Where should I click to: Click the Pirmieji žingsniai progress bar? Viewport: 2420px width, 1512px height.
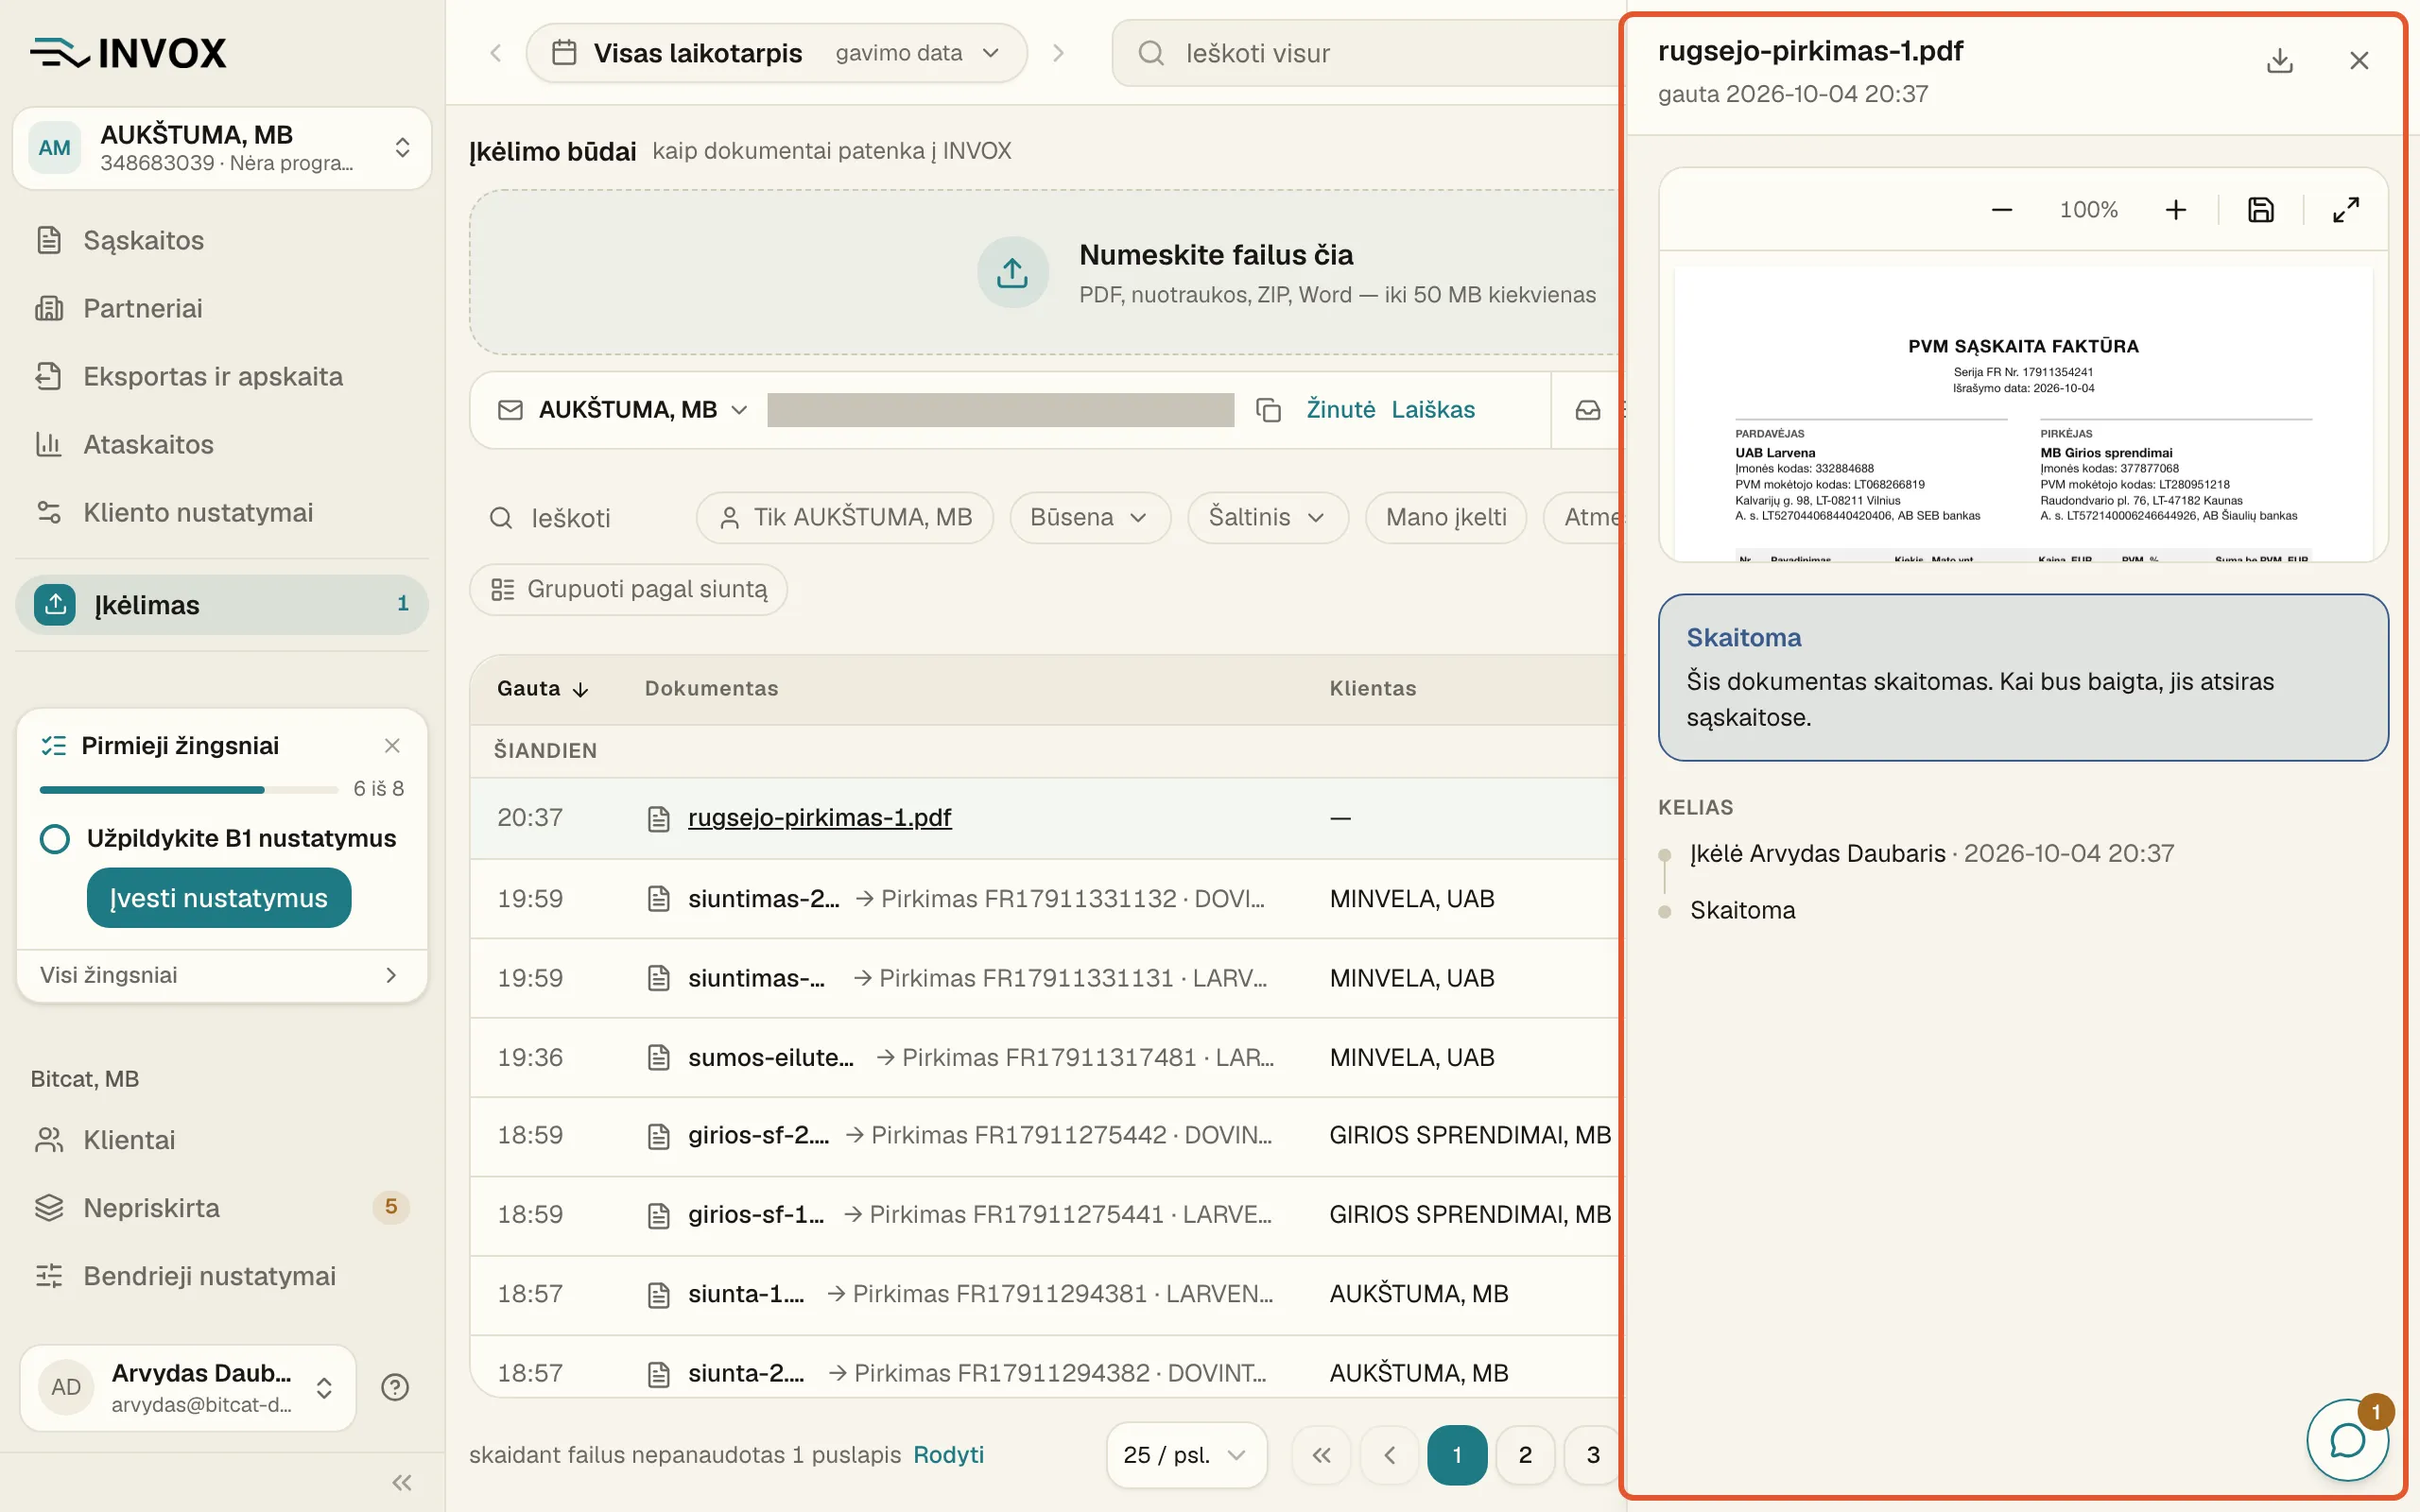[x=189, y=790]
